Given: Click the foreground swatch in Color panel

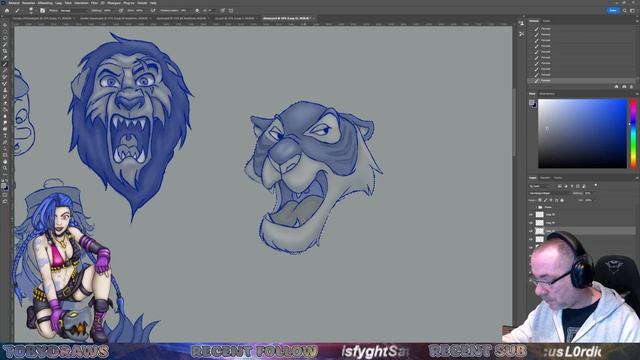Looking at the screenshot, I should (x=532, y=102).
